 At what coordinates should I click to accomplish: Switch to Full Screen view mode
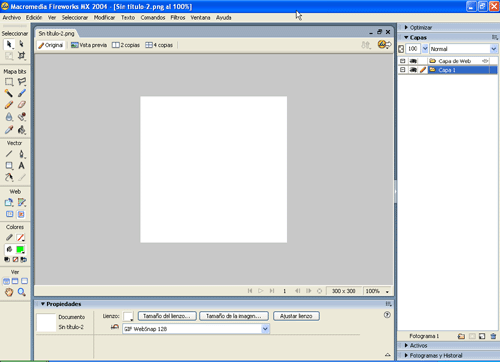tap(24, 281)
